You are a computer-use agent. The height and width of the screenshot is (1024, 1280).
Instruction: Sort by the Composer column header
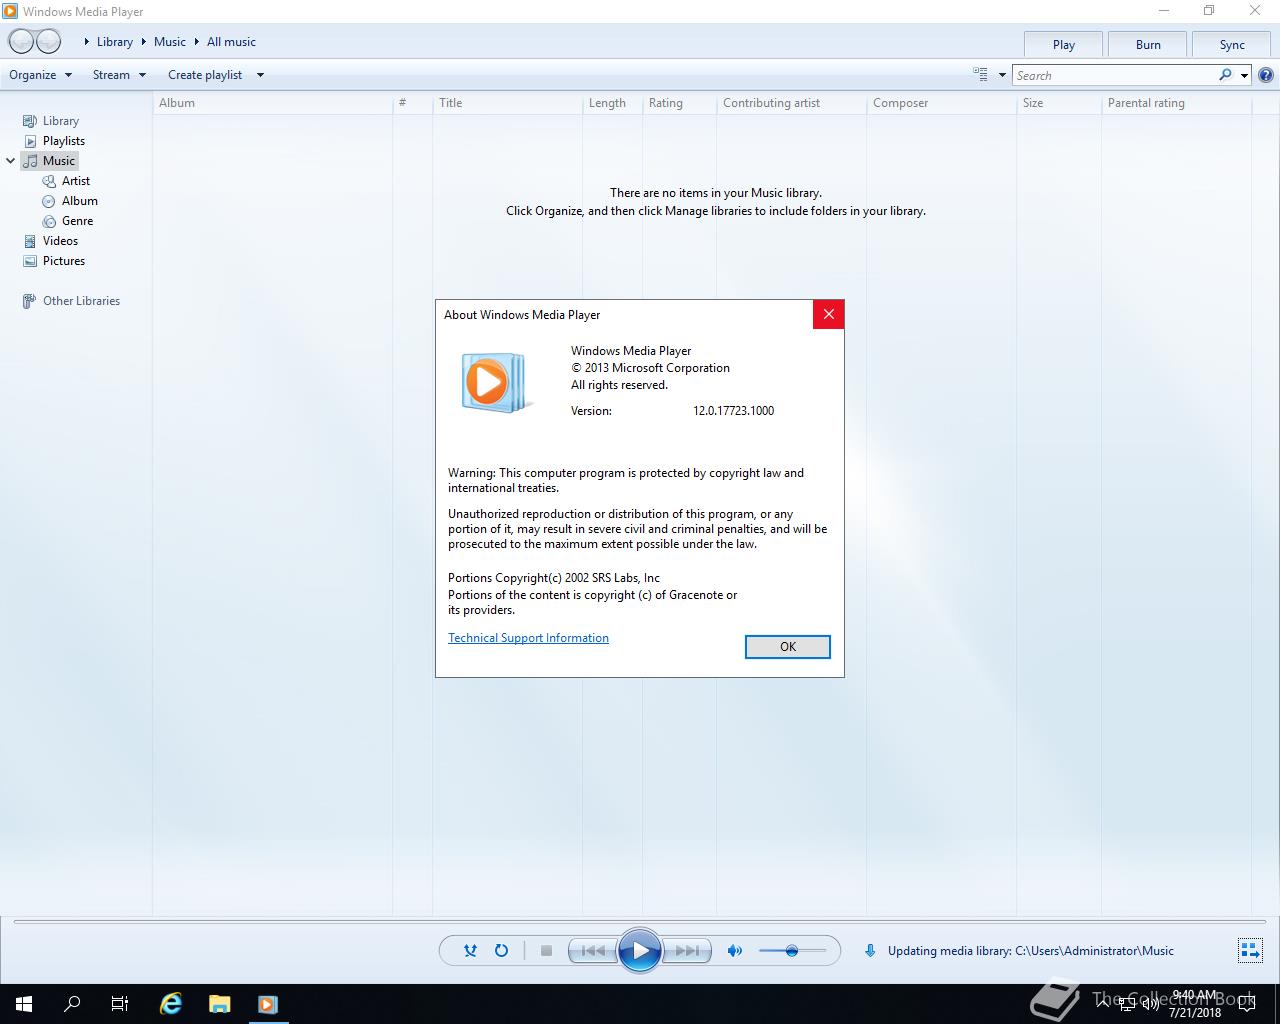point(941,103)
